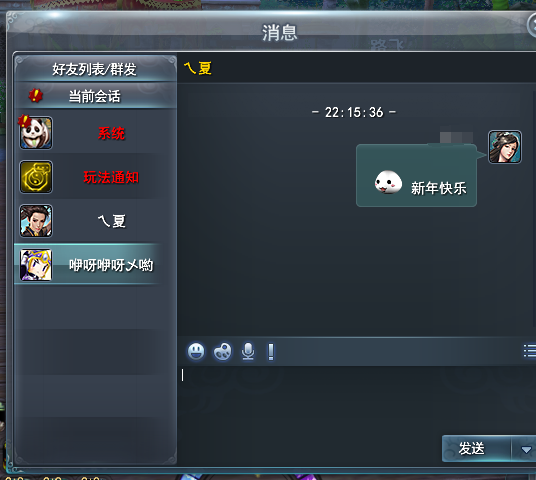536x480 pixels.
Task: Start voice input with microphone icon
Action: click(x=248, y=351)
